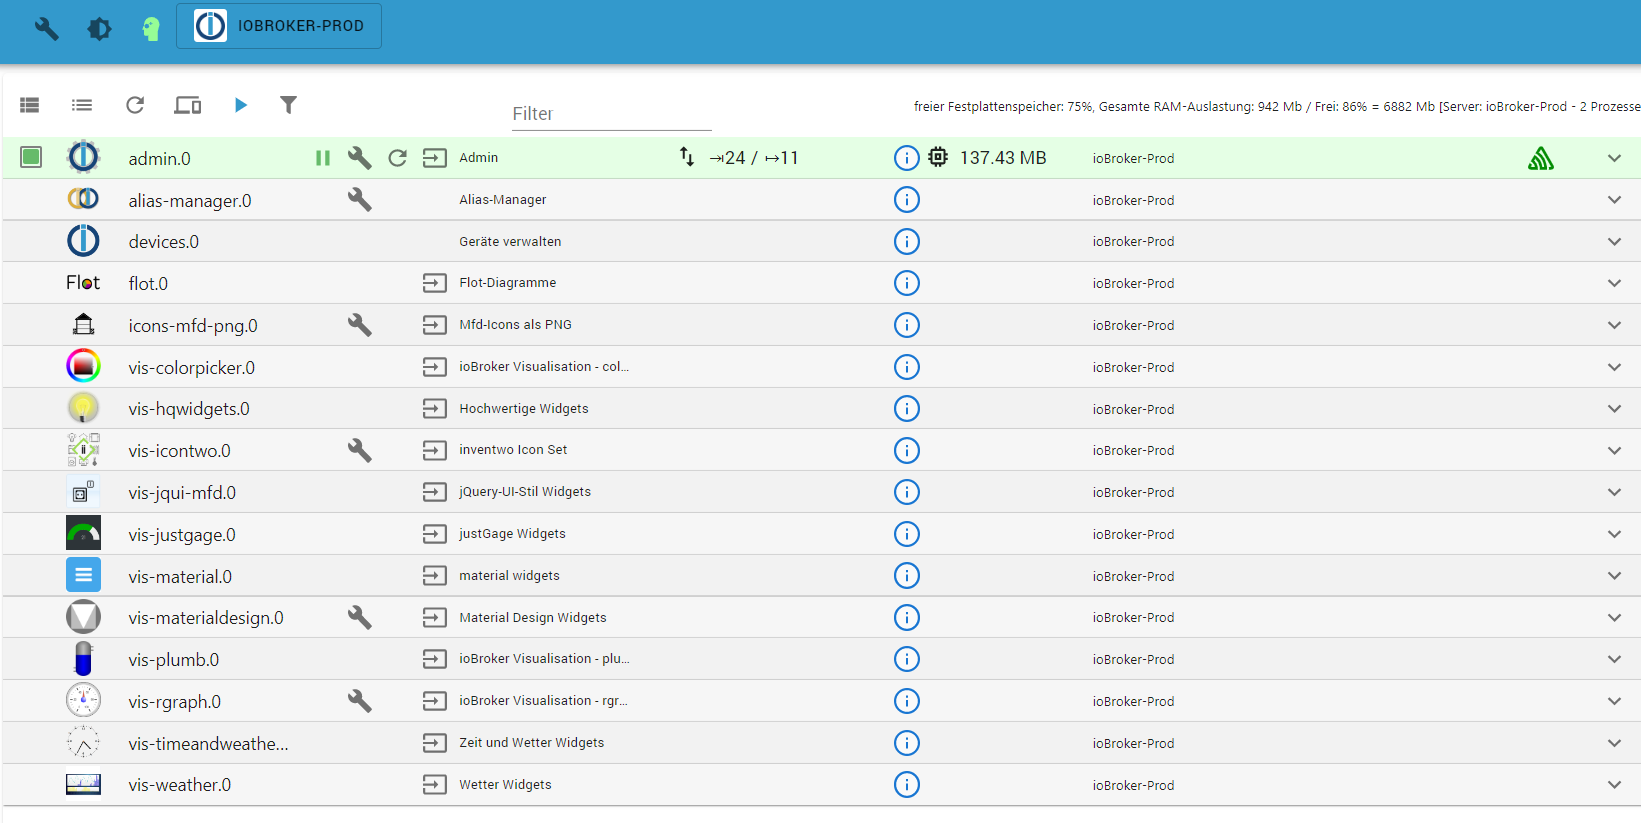
Task: Show only running instances play icon
Action: (x=240, y=105)
